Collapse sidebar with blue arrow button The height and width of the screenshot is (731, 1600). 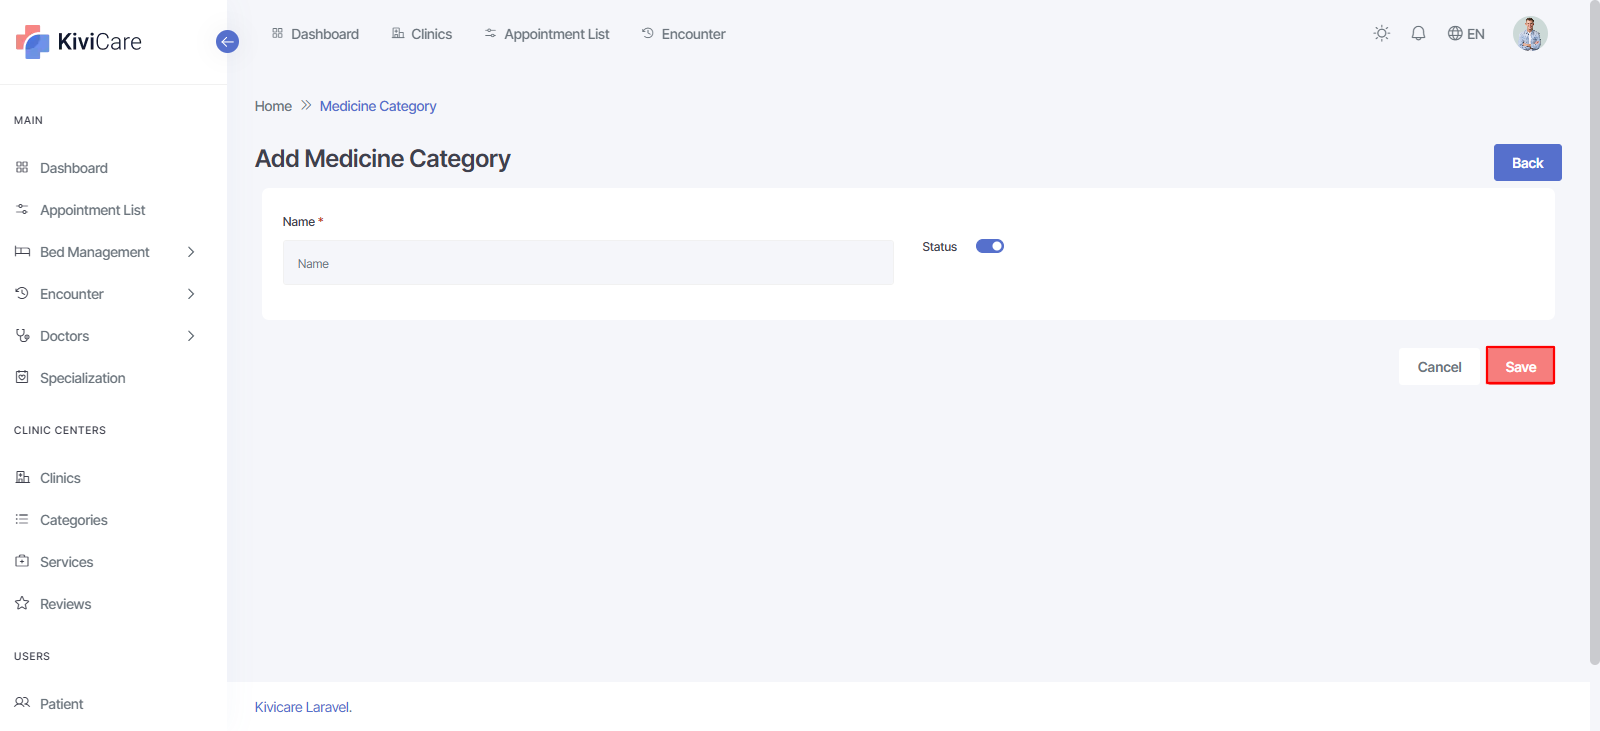coord(227,42)
